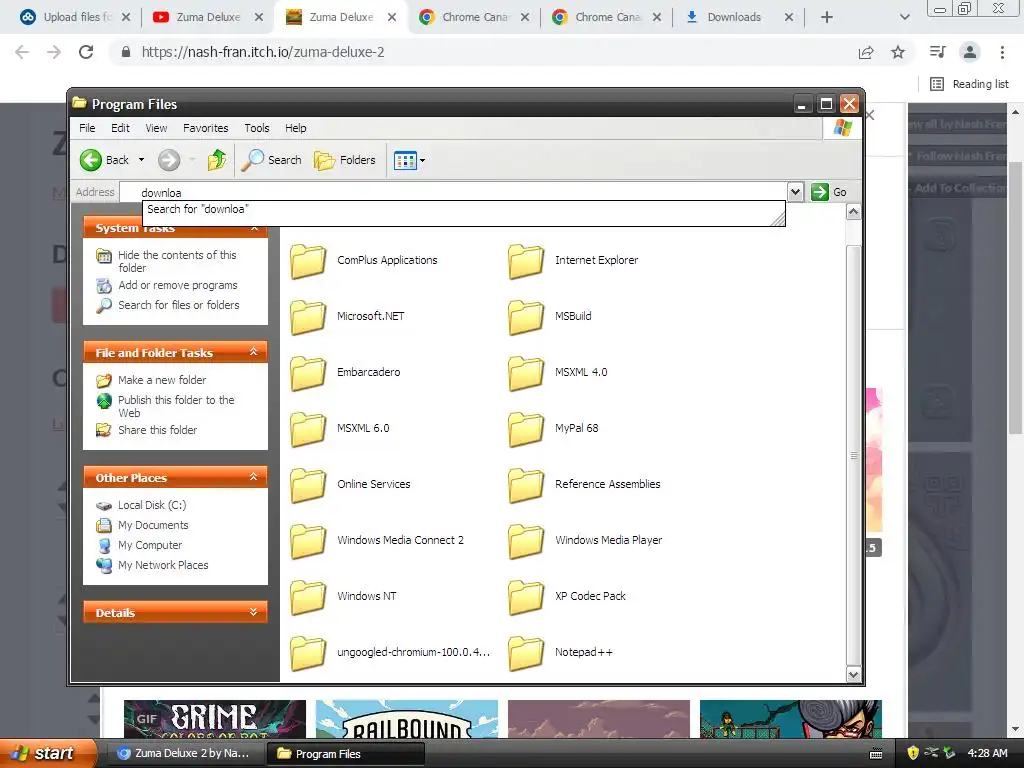Select the Windows Media Connect 2 folder icon
The width and height of the screenshot is (1024, 768).
[308, 541]
